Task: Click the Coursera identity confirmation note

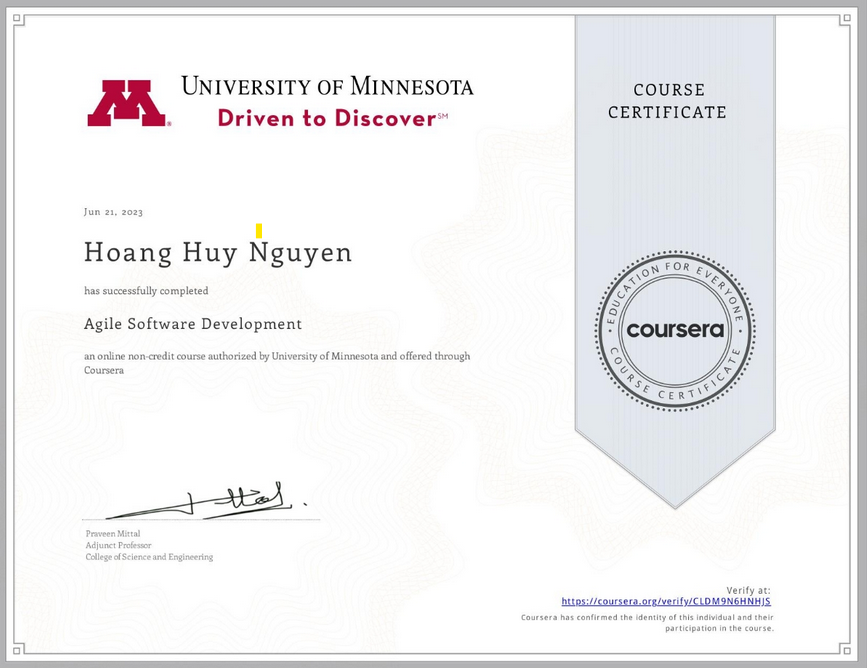Action: point(647,622)
